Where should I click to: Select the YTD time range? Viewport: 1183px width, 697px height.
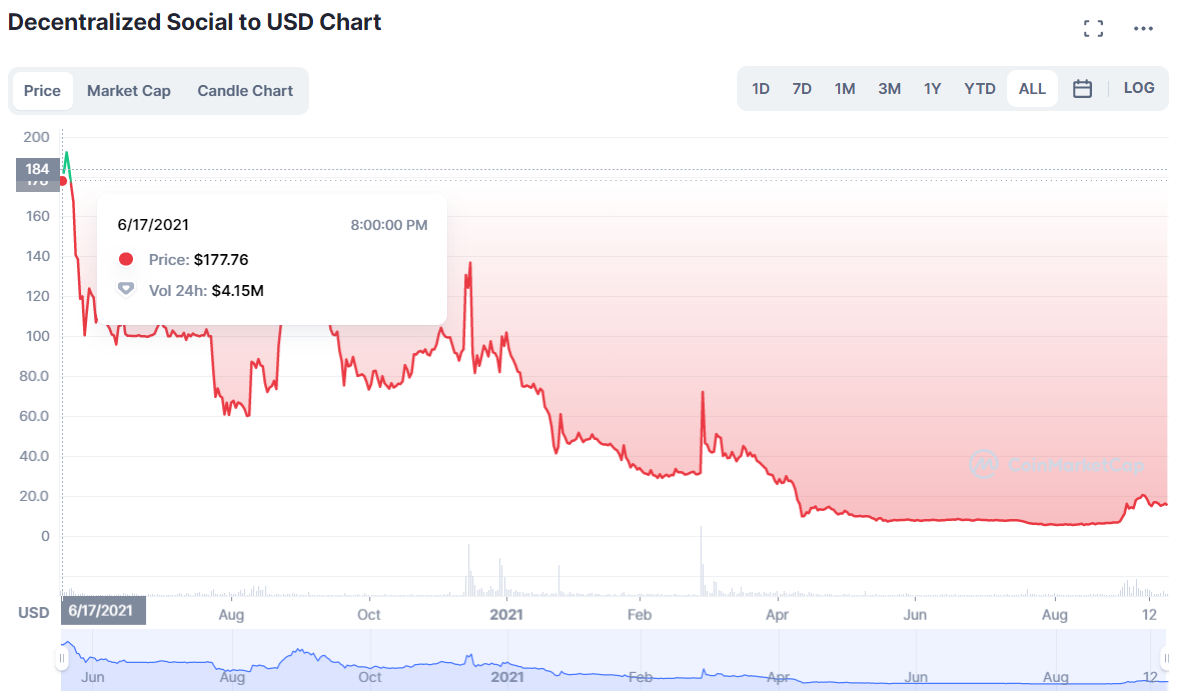pyautogui.click(x=979, y=89)
